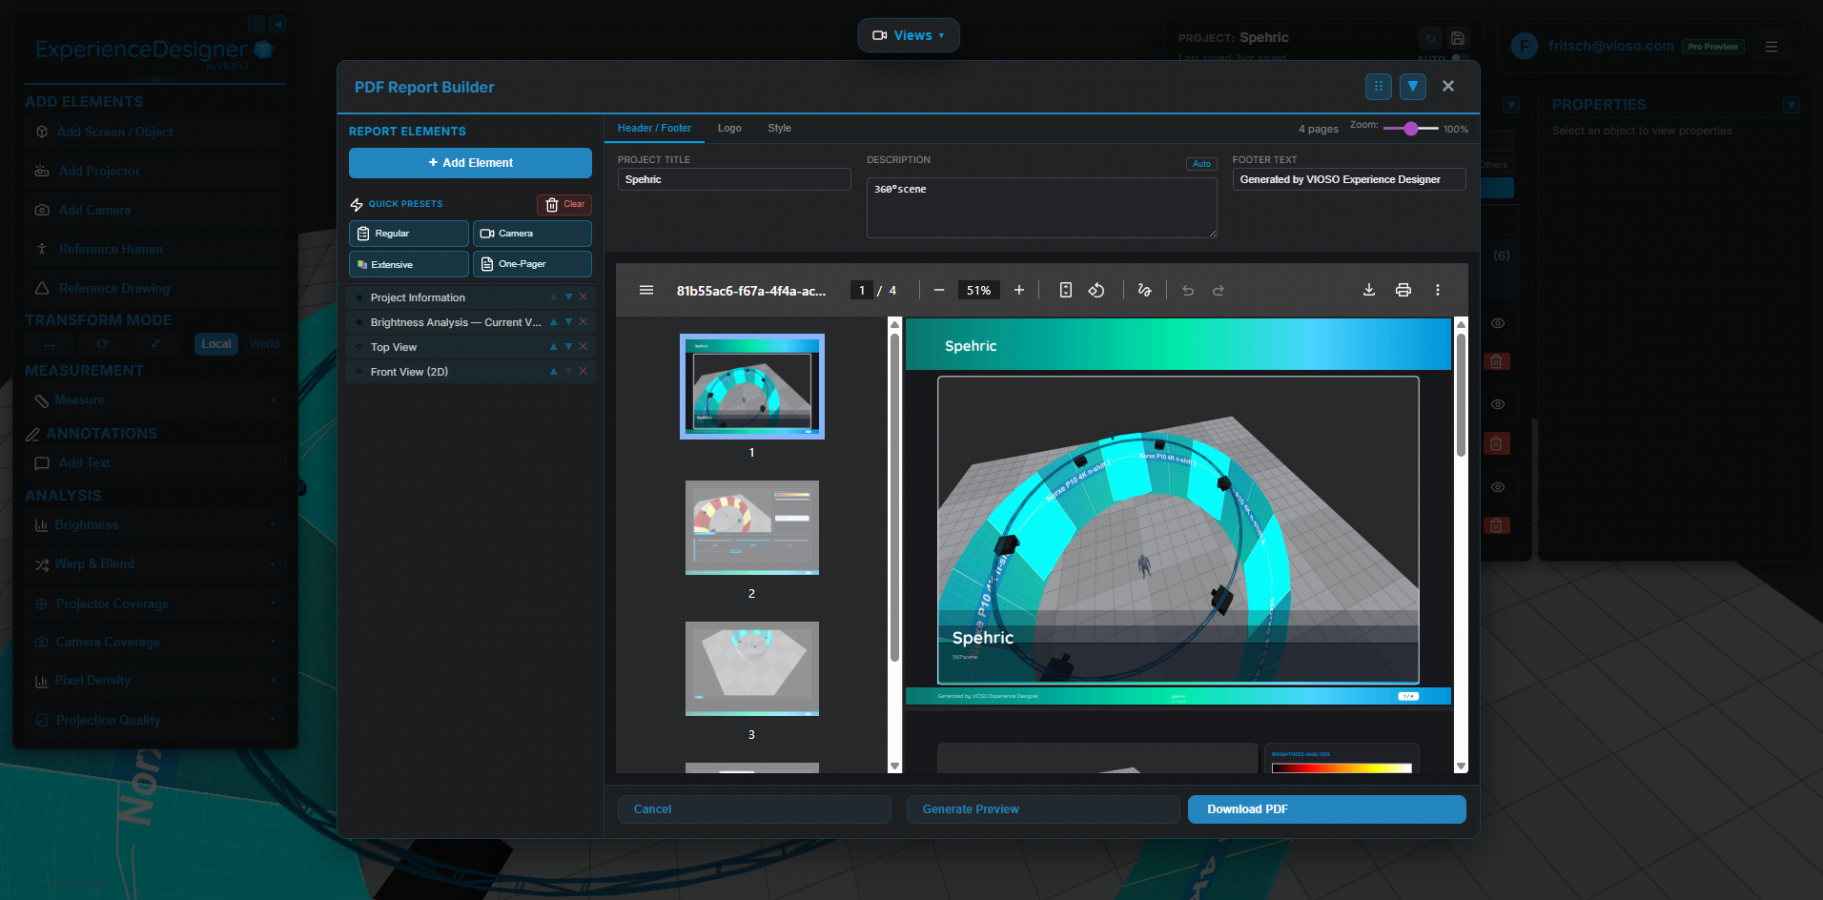Select the page 2 thumbnail
Screen dimensions: 1823x900
(x=752, y=528)
